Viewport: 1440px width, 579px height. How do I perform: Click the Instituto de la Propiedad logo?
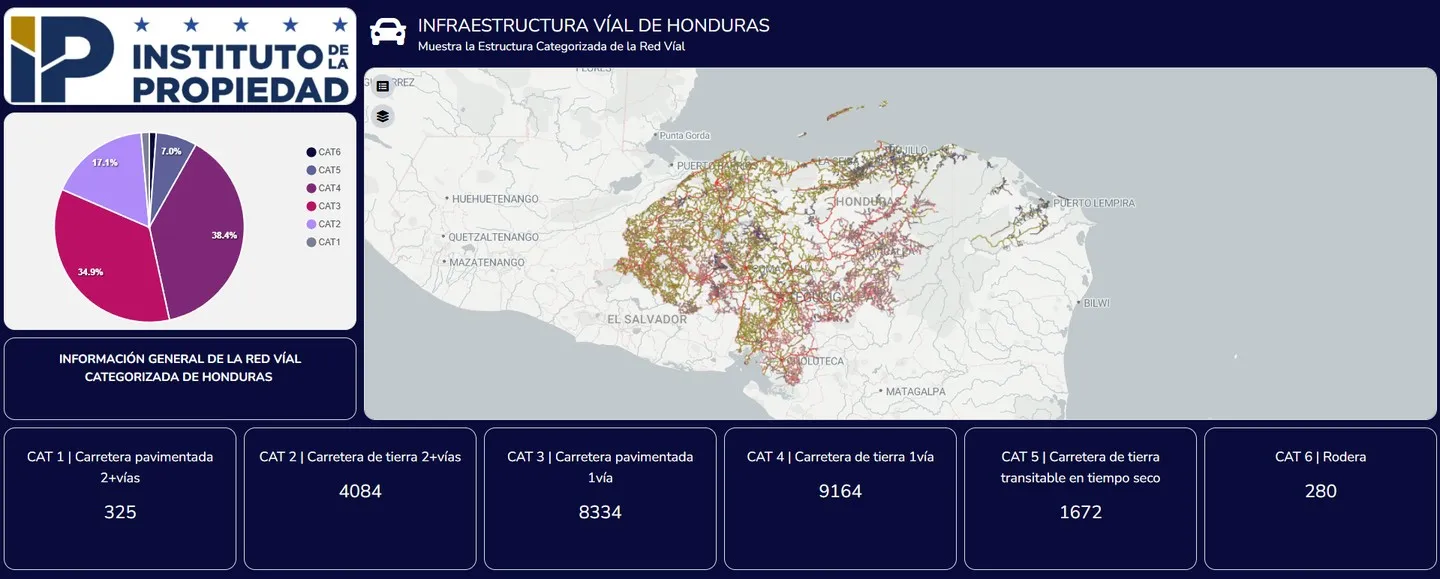point(180,56)
